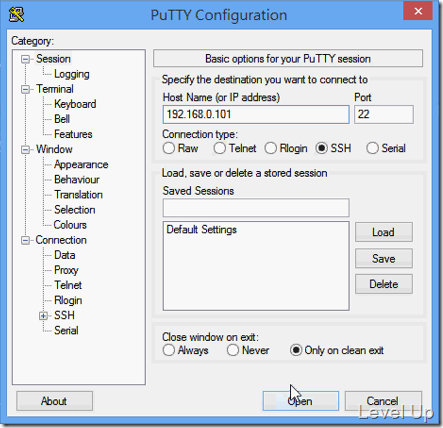Click the Host Name input field
Image resolution: width=443 pixels, height=428 pixels.
pyautogui.click(x=256, y=114)
